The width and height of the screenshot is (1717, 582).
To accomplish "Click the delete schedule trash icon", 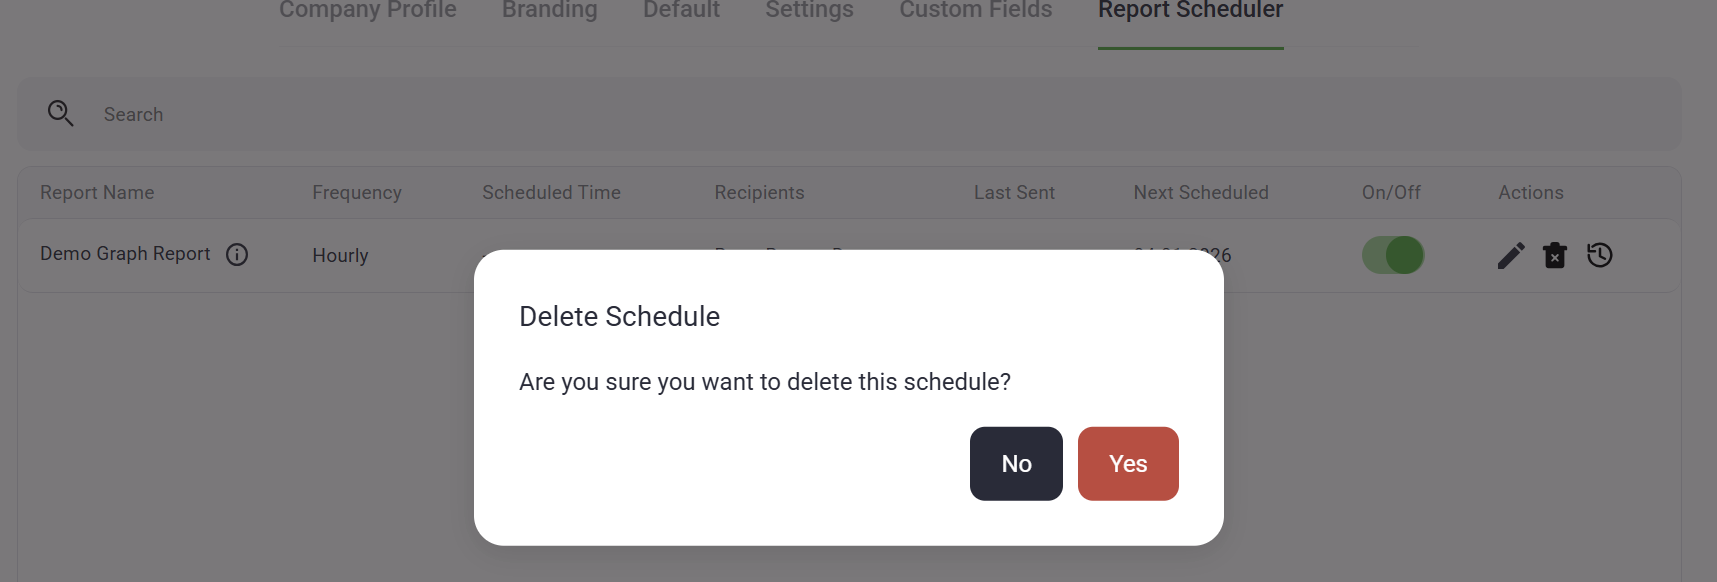I will point(1555,256).
